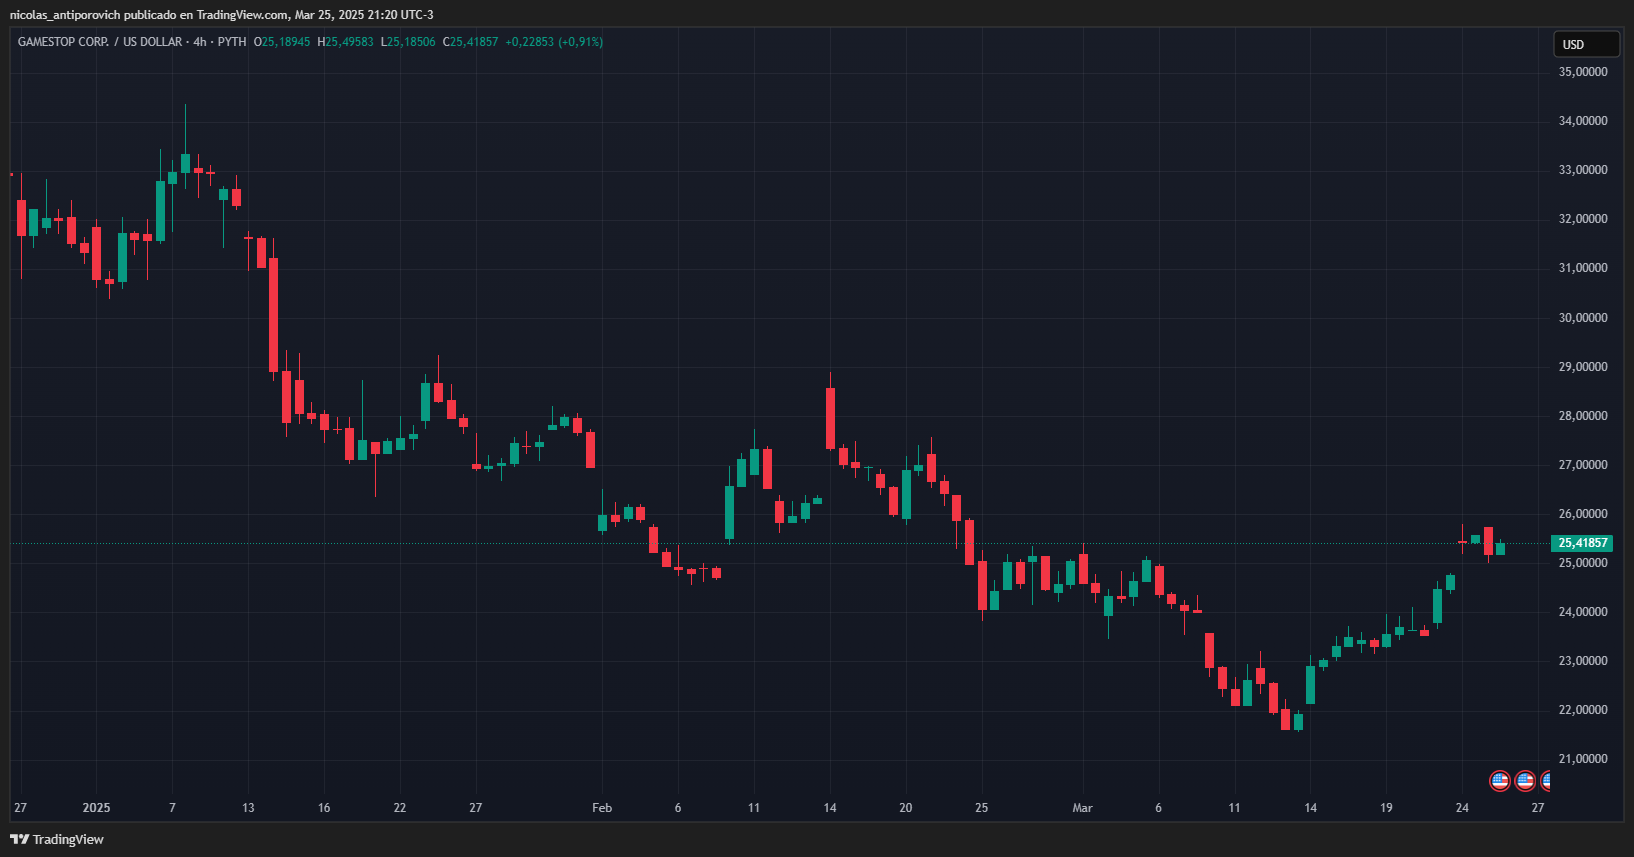
Task: Open the US flag economic event marker nearest the 24 date
Action: point(1499,781)
